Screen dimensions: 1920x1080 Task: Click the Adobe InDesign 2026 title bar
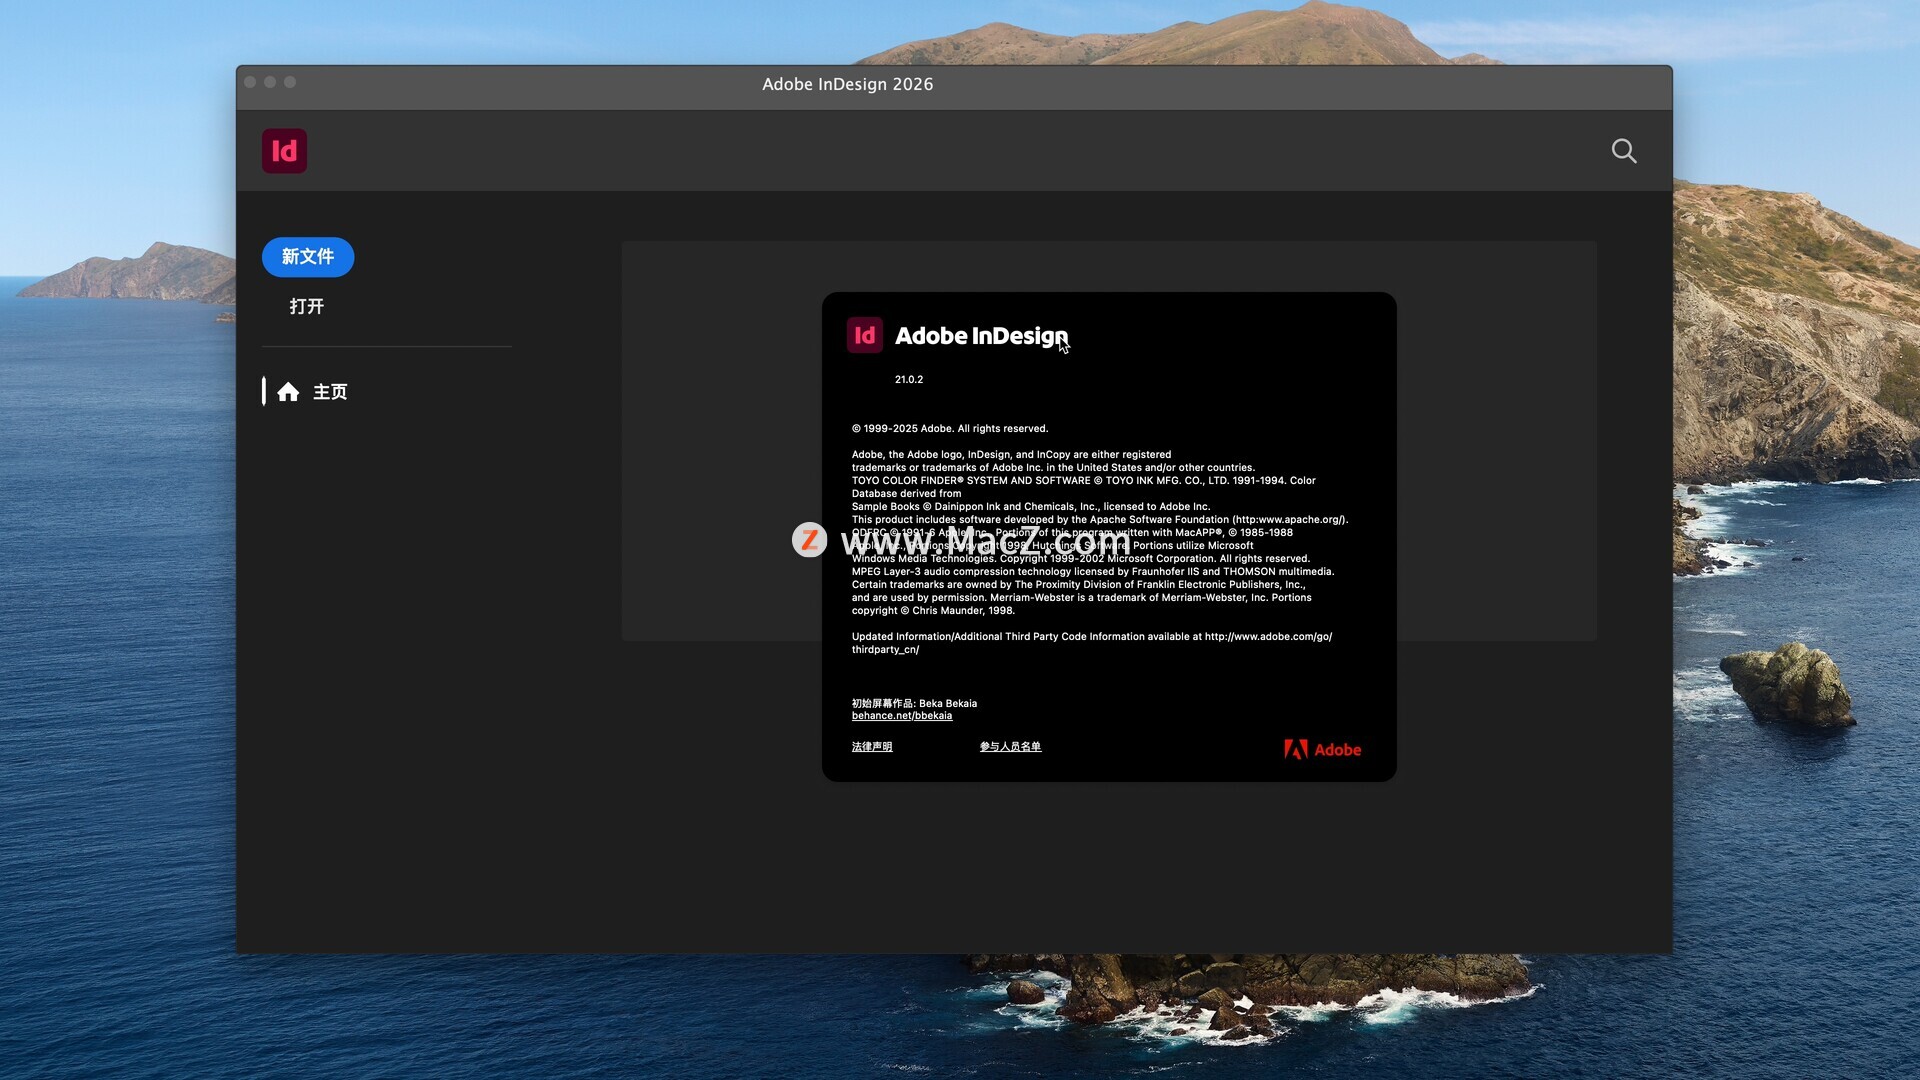coord(847,85)
